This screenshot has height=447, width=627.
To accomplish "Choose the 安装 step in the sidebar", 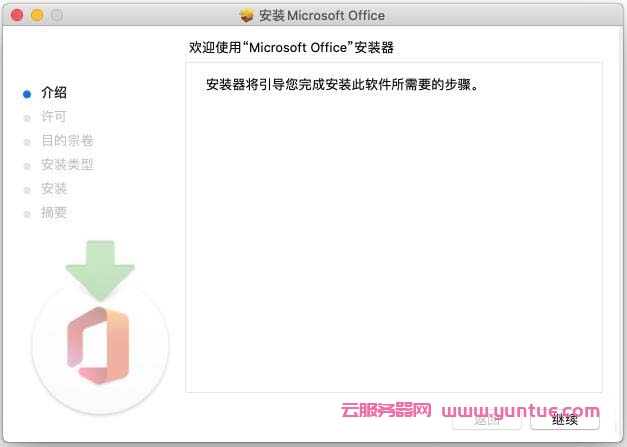I will point(54,189).
